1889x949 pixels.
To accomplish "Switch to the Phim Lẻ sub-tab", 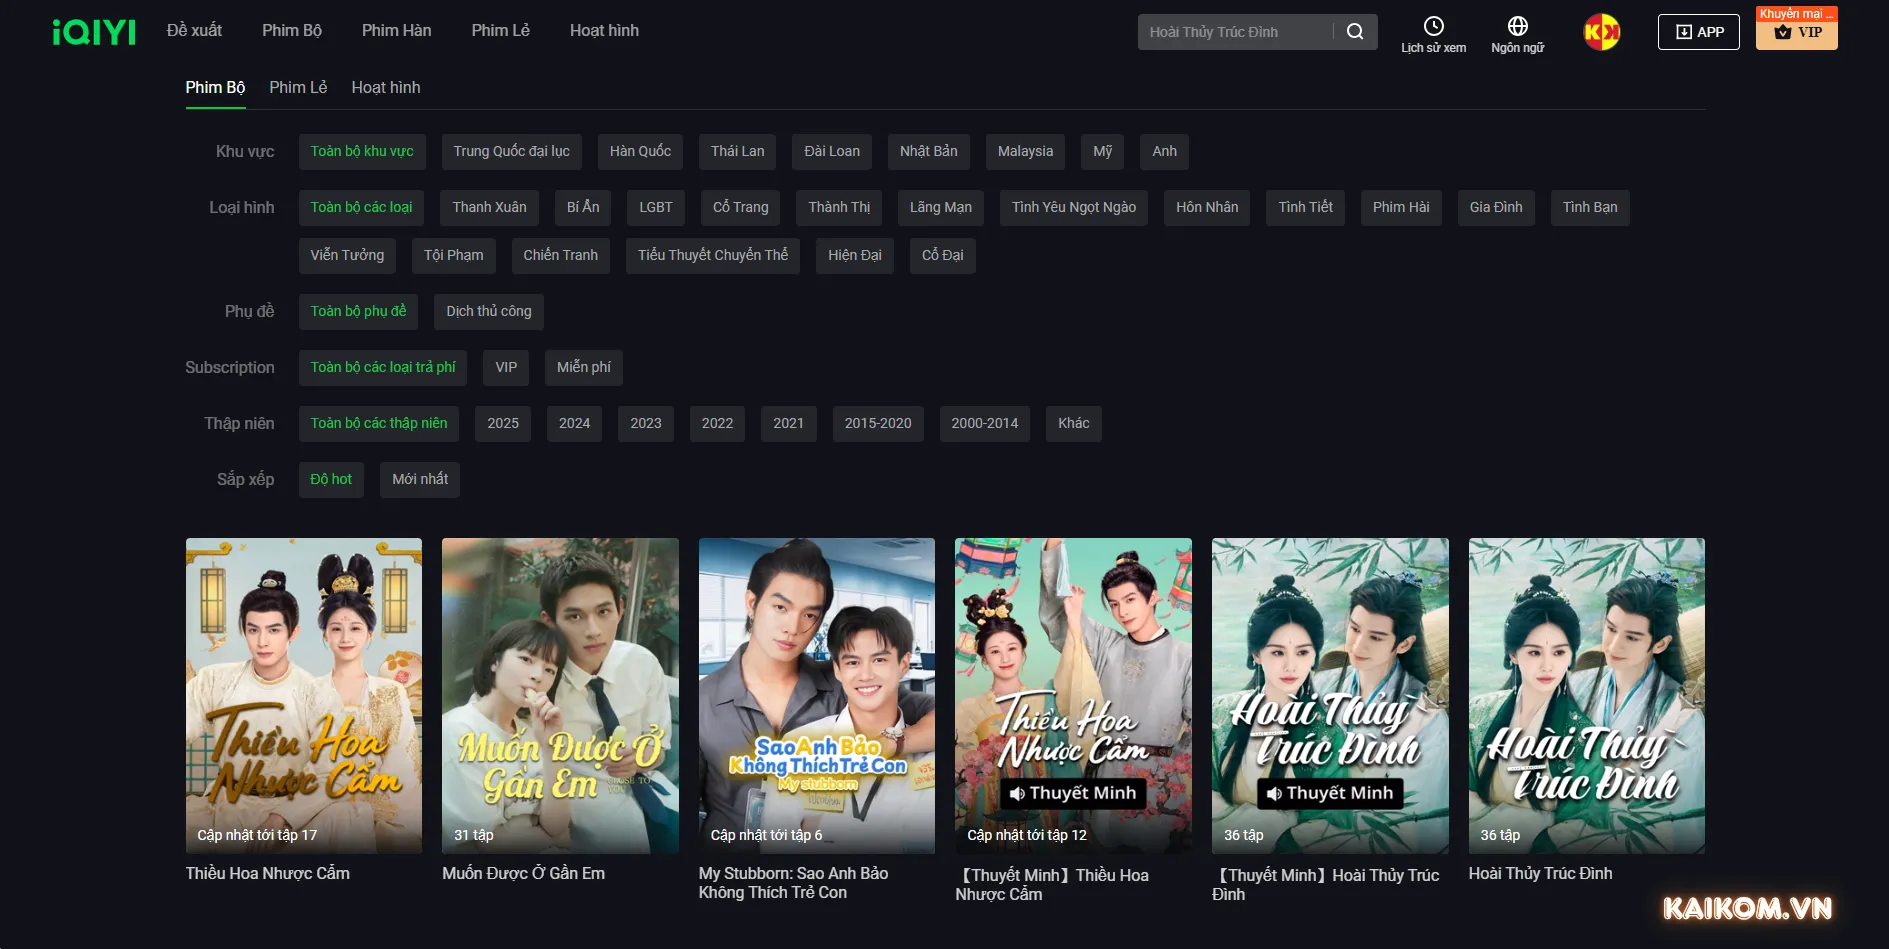I will point(298,88).
